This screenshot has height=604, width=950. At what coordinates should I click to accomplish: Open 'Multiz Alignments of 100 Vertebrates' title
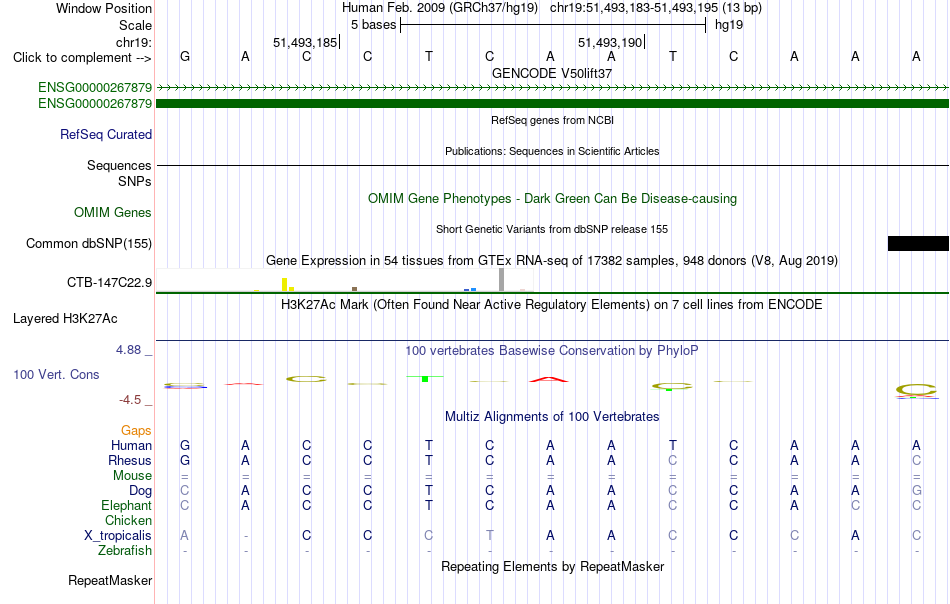point(552,417)
